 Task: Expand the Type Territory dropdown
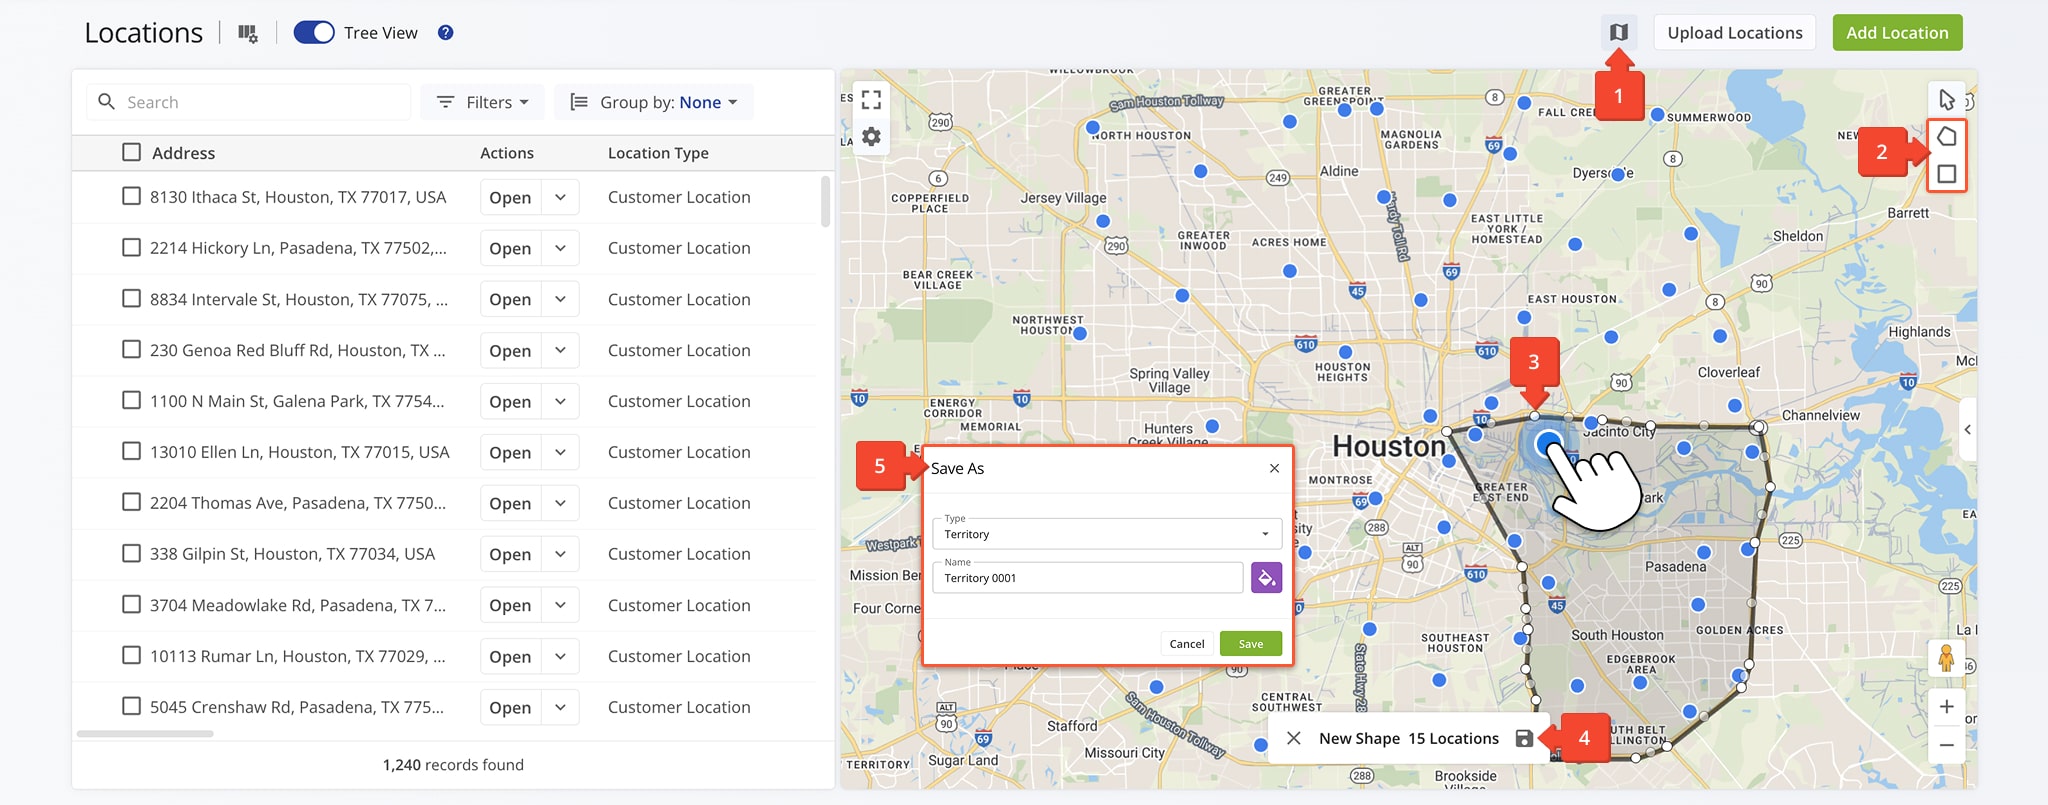[1107, 534]
